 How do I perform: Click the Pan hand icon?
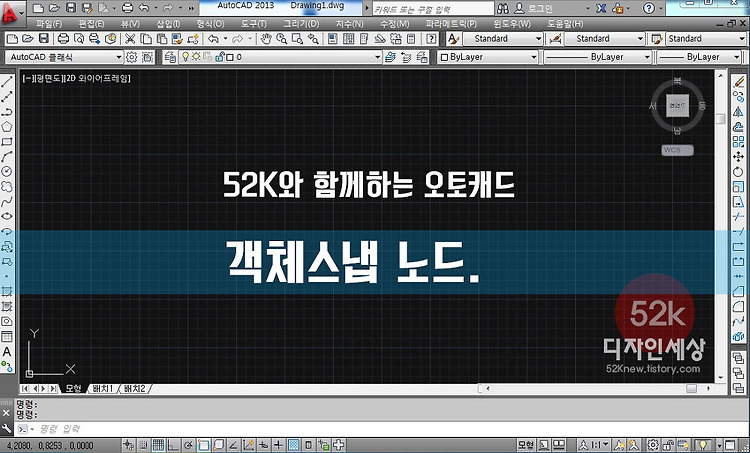point(266,39)
